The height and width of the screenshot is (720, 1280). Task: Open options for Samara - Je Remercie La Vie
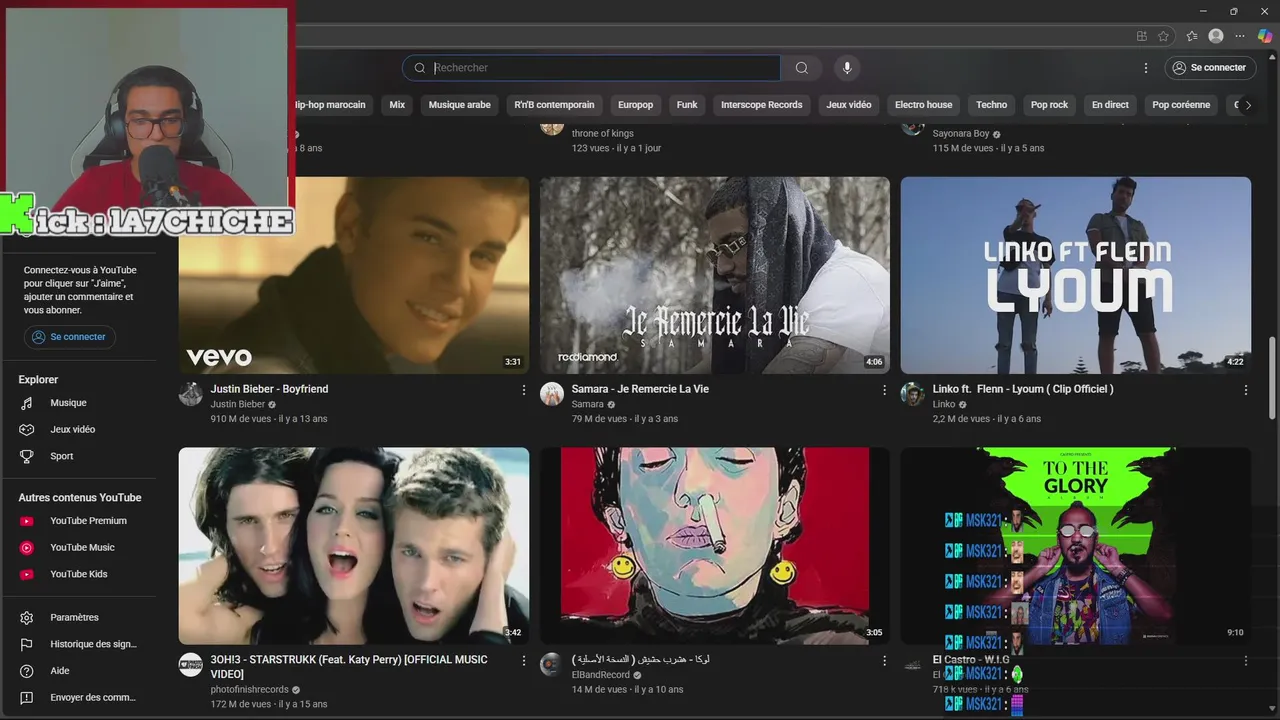tap(884, 390)
